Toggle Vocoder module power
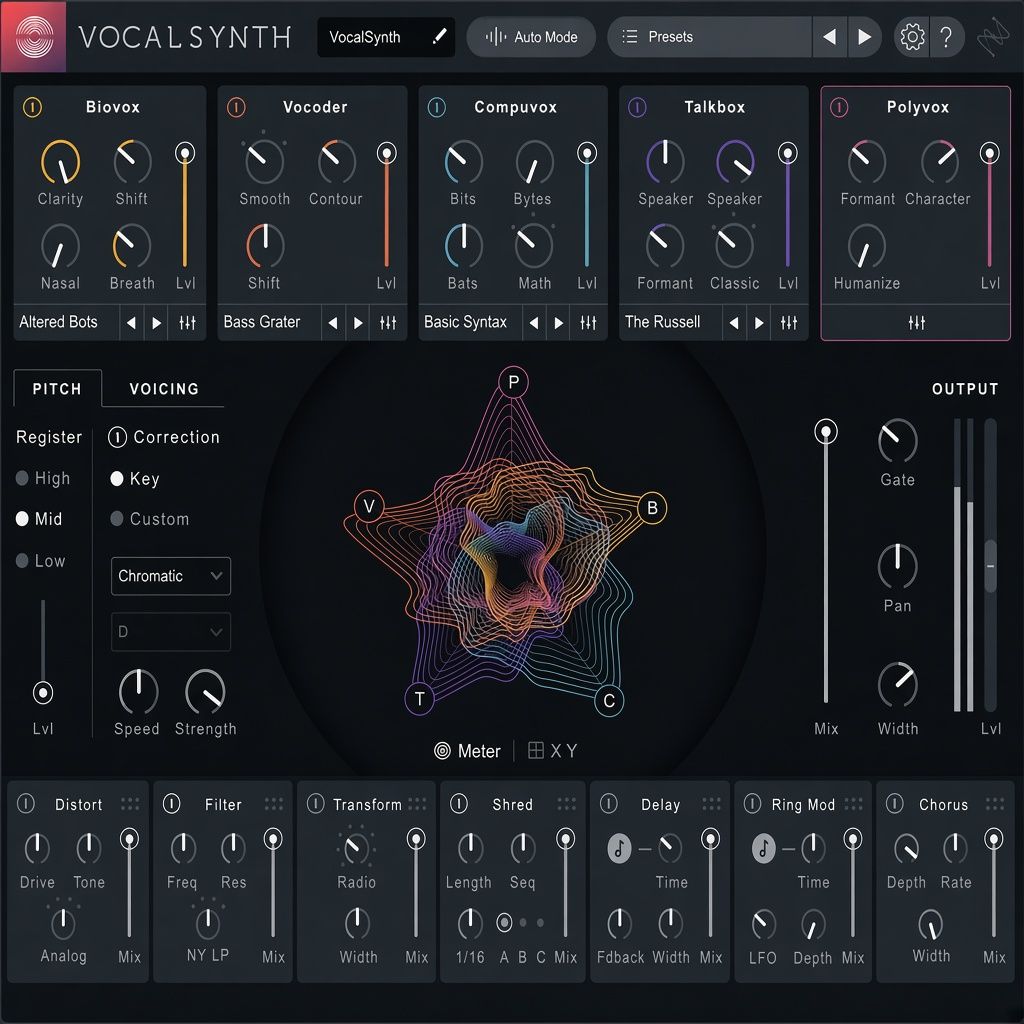1024x1024 pixels. click(236, 107)
